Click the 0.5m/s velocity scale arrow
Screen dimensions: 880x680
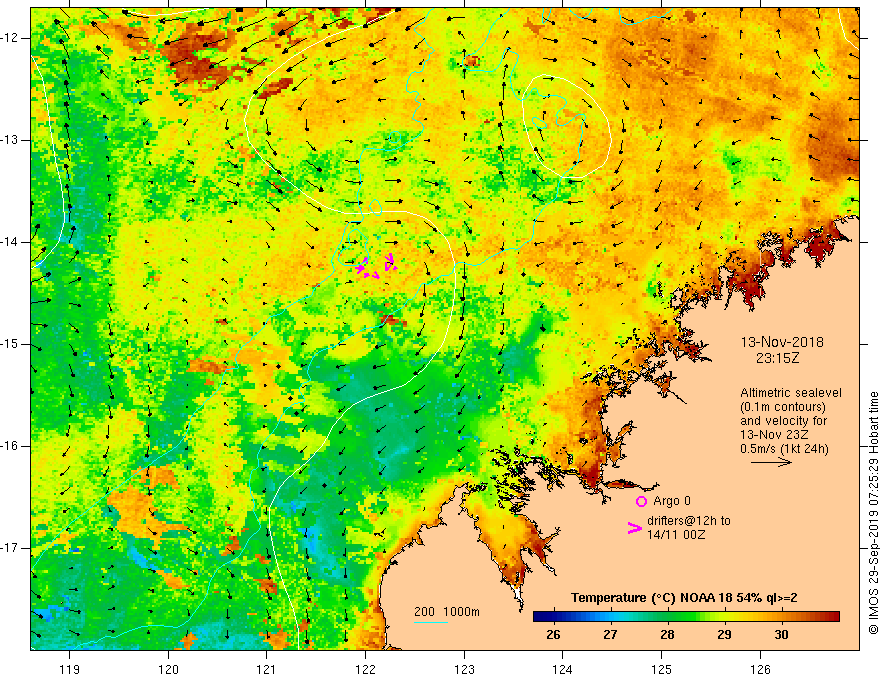coord(771,462)
